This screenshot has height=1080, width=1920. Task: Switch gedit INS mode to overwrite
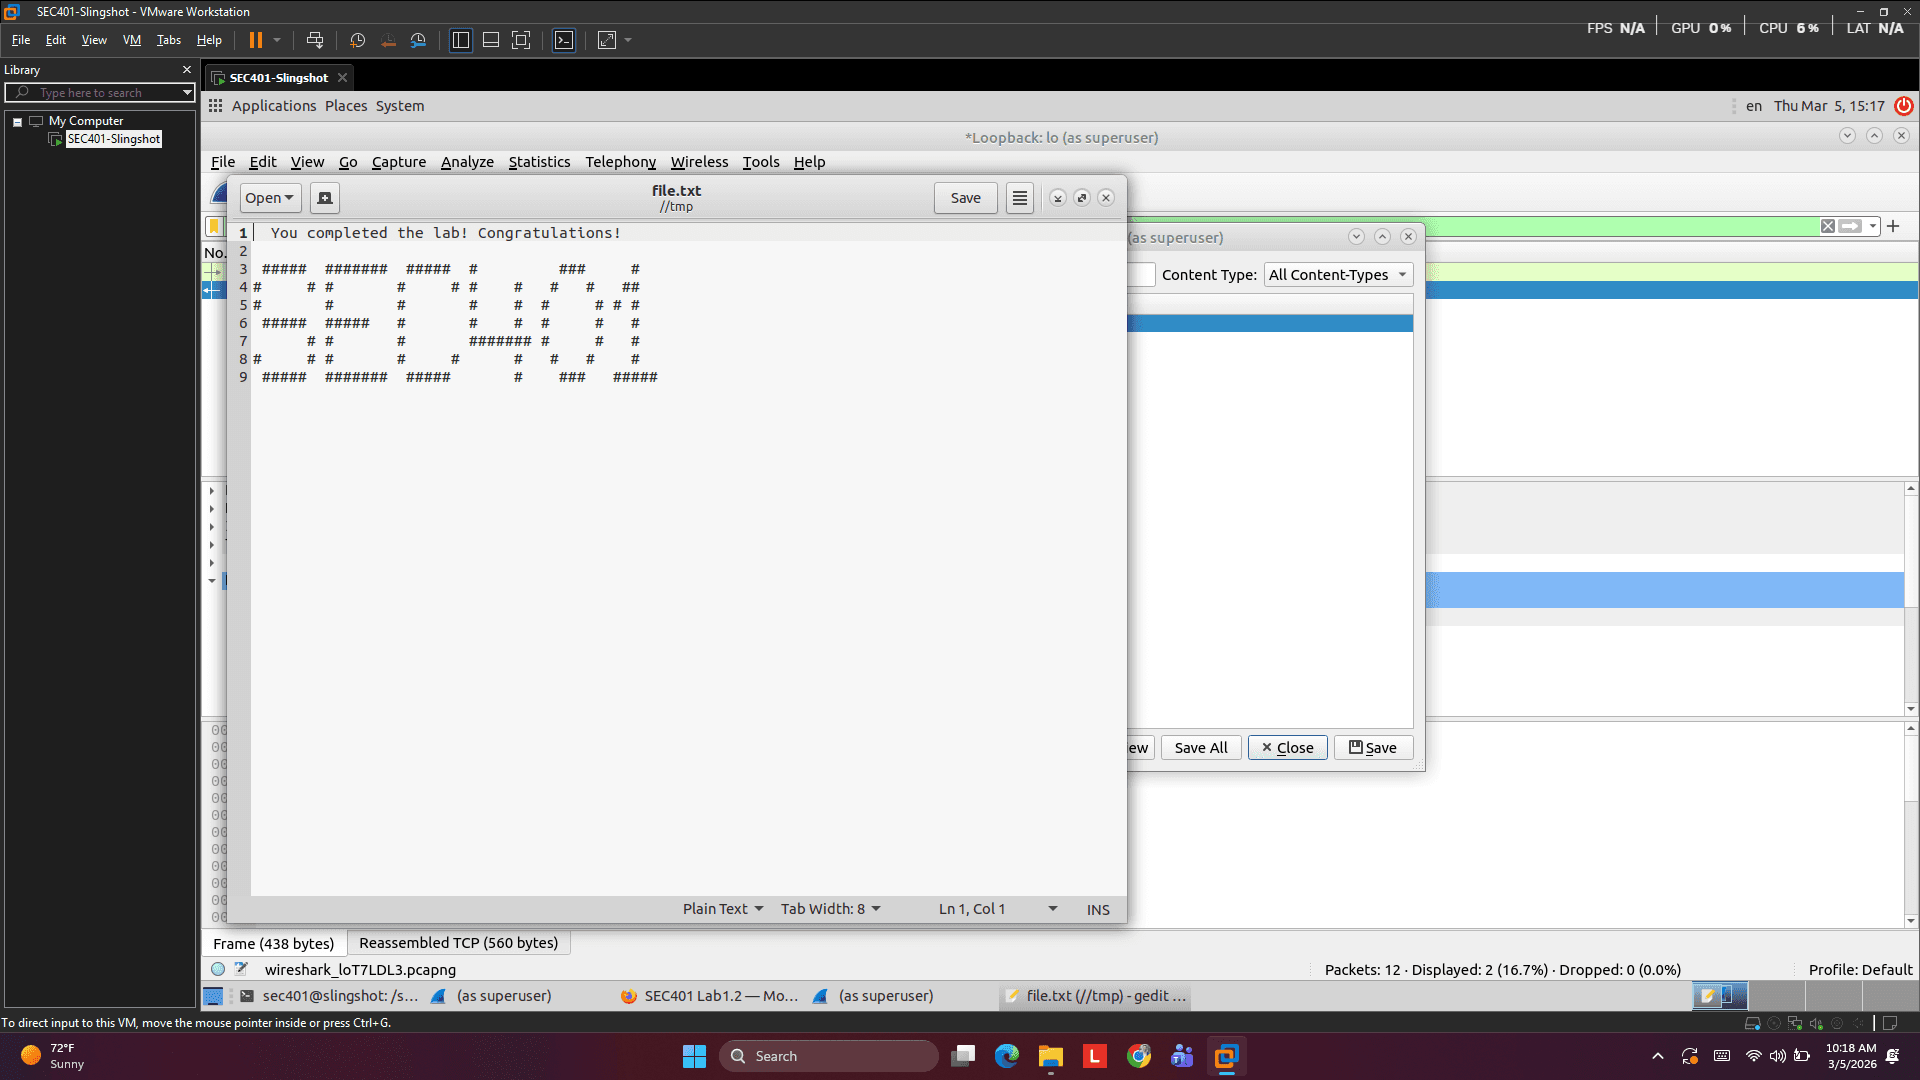(1097, 909)
